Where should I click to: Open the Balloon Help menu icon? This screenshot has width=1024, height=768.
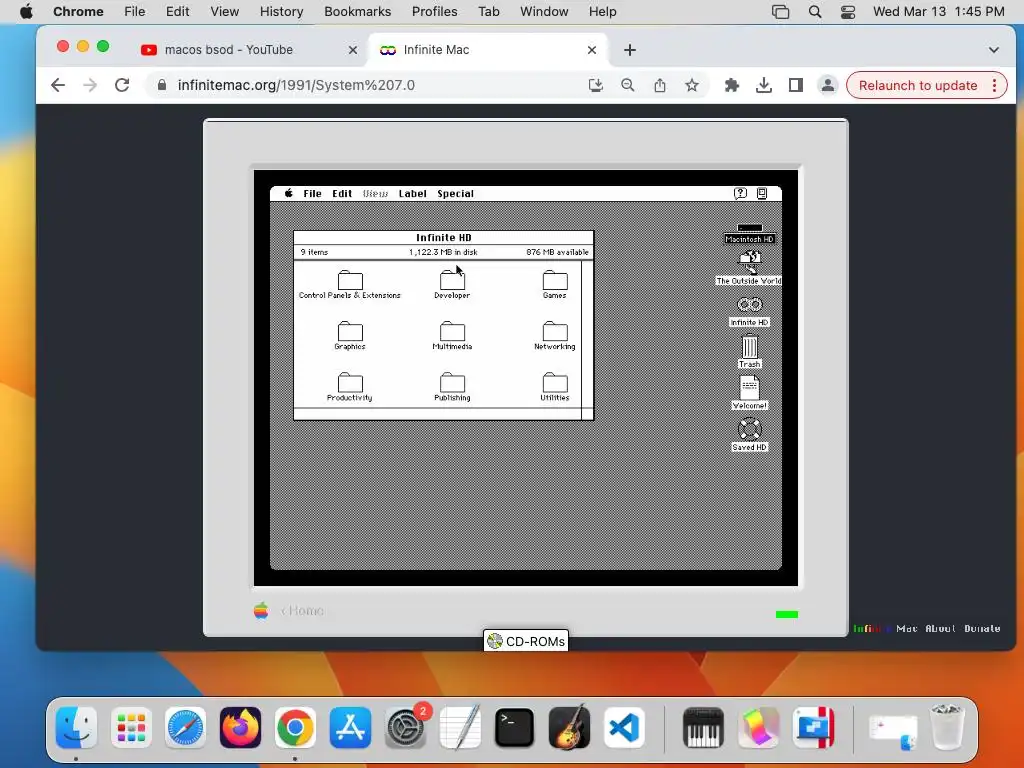click(740, 193)
